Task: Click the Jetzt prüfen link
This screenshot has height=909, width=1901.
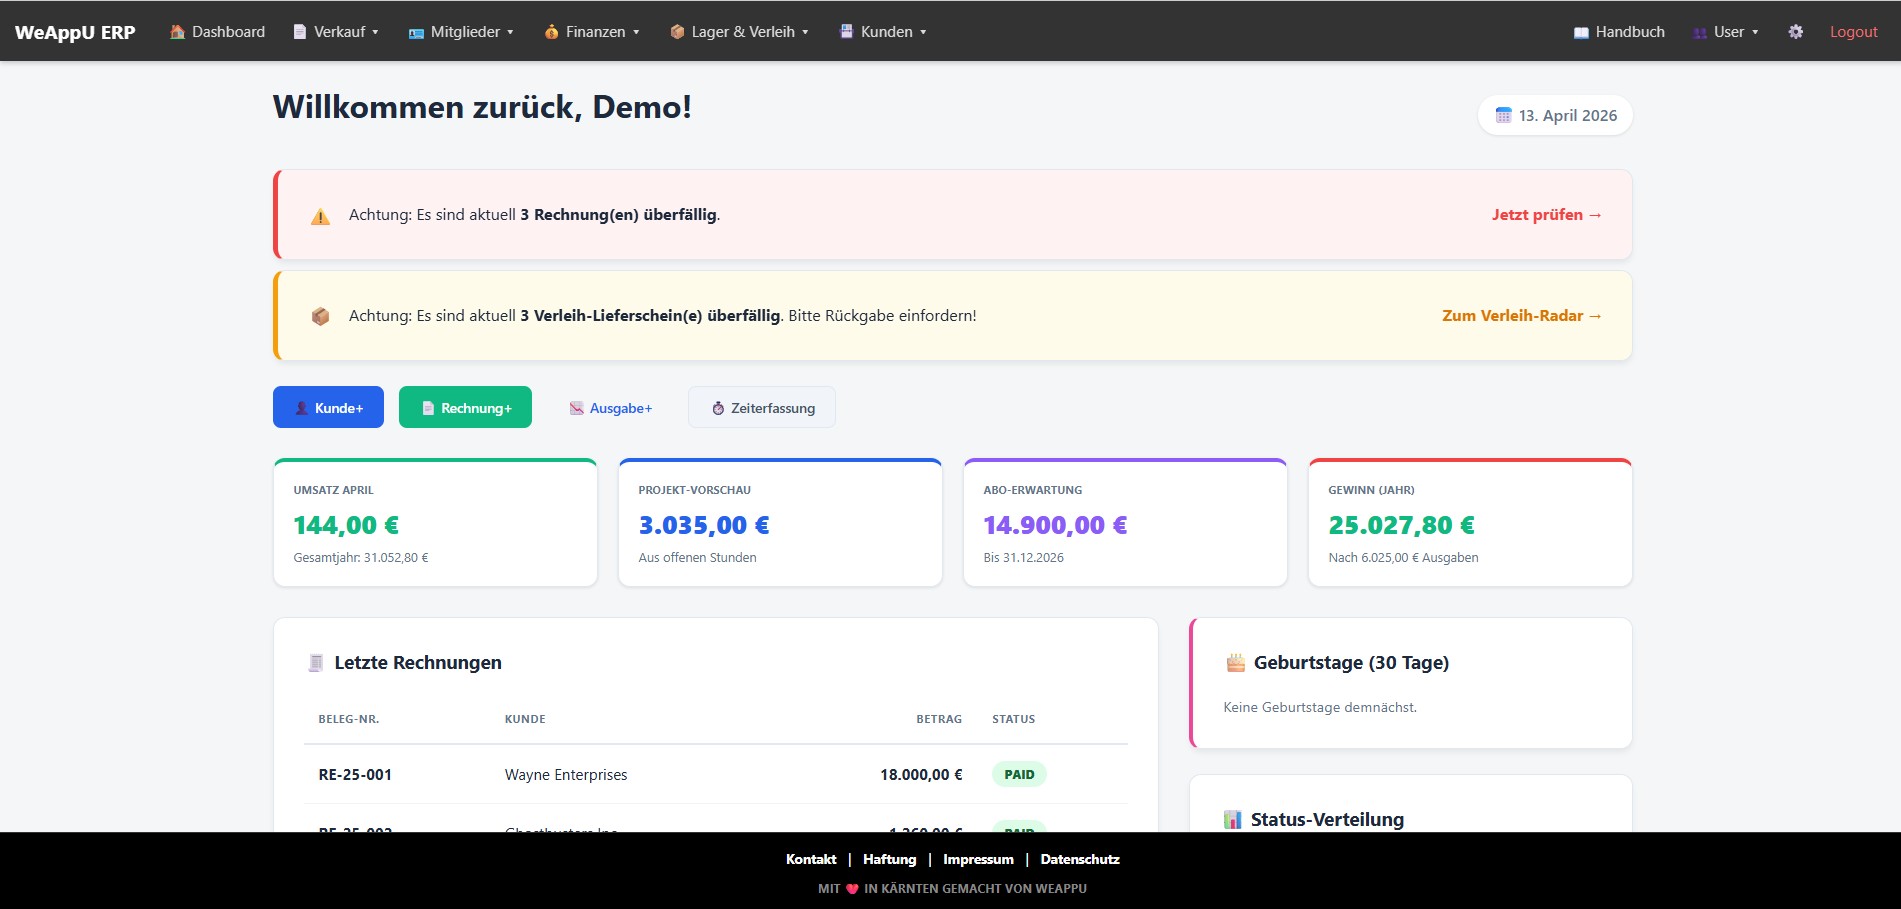Action: click(x=1547, y=215)
